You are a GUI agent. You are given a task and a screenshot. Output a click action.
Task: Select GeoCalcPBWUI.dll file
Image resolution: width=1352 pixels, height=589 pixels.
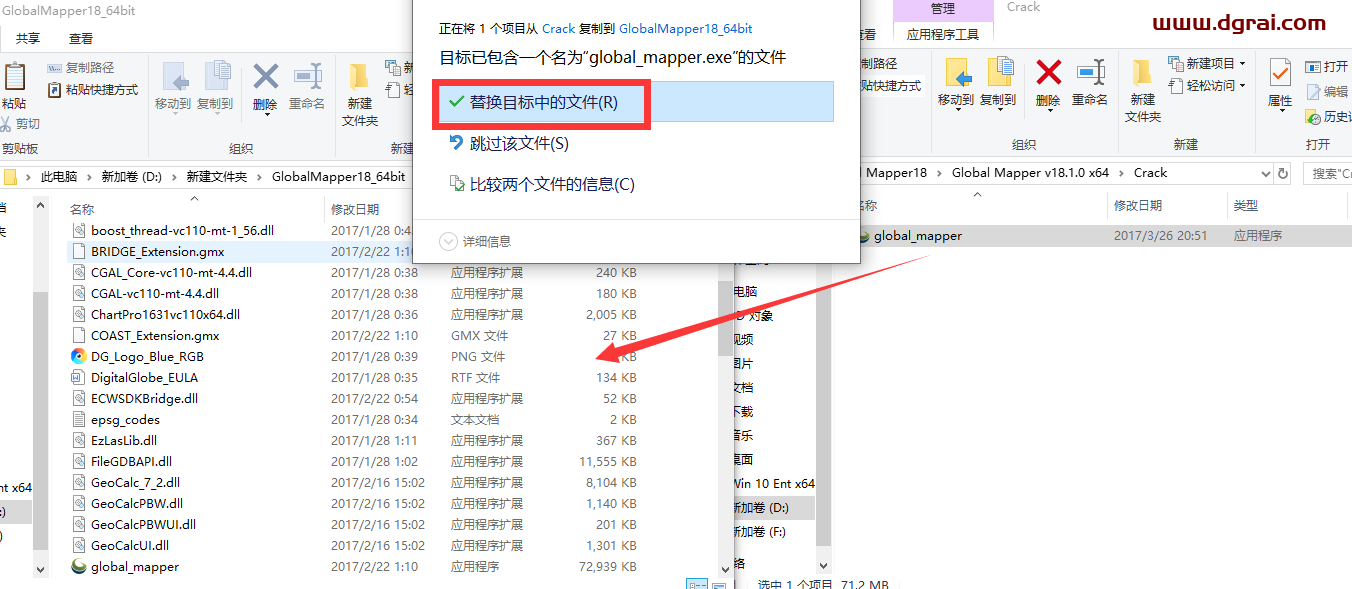click(x=143, y=524)
